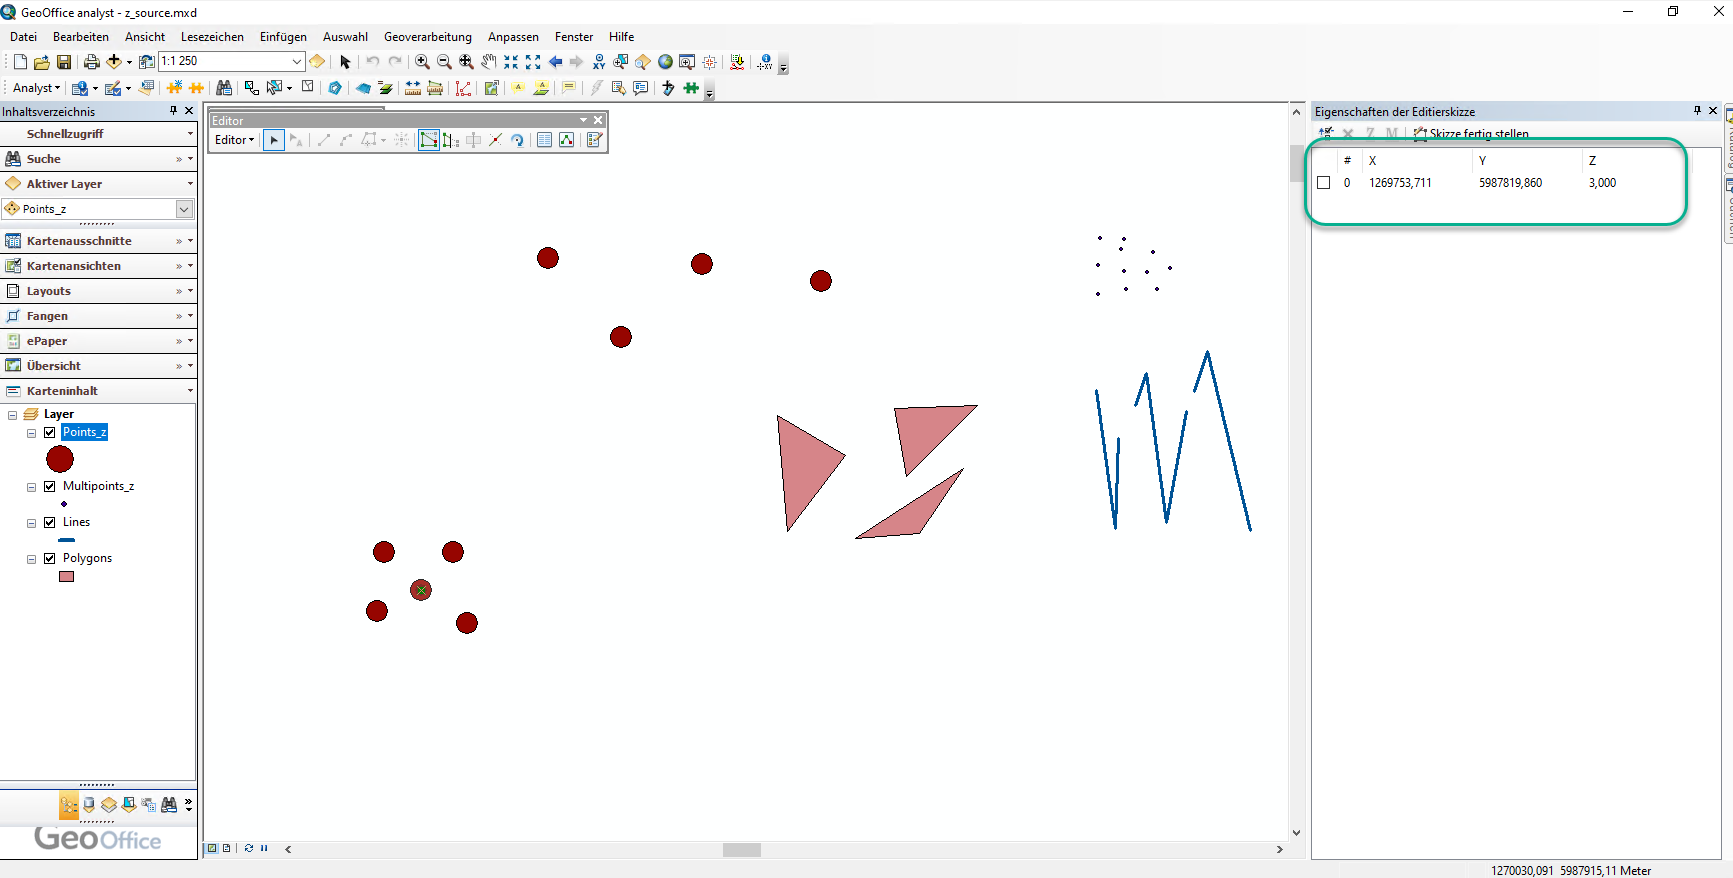This screenshot has height=878, width=1733.
Task: Toggle visibility of Lines layer
Action: click(x=50, y=523)
